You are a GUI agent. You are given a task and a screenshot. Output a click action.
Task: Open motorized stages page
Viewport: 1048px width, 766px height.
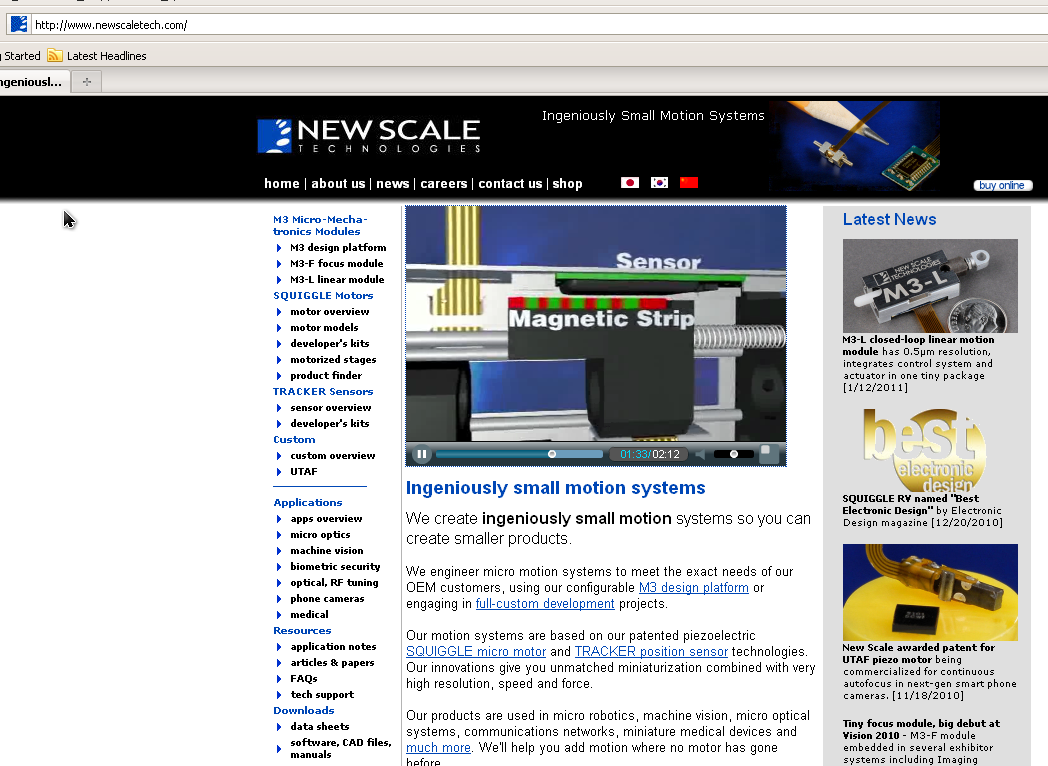333,360
